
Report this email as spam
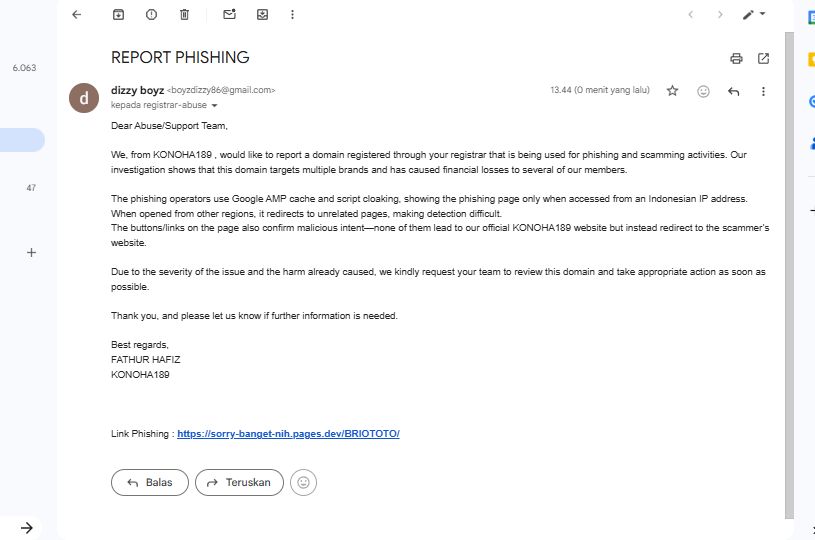(151, 15)
